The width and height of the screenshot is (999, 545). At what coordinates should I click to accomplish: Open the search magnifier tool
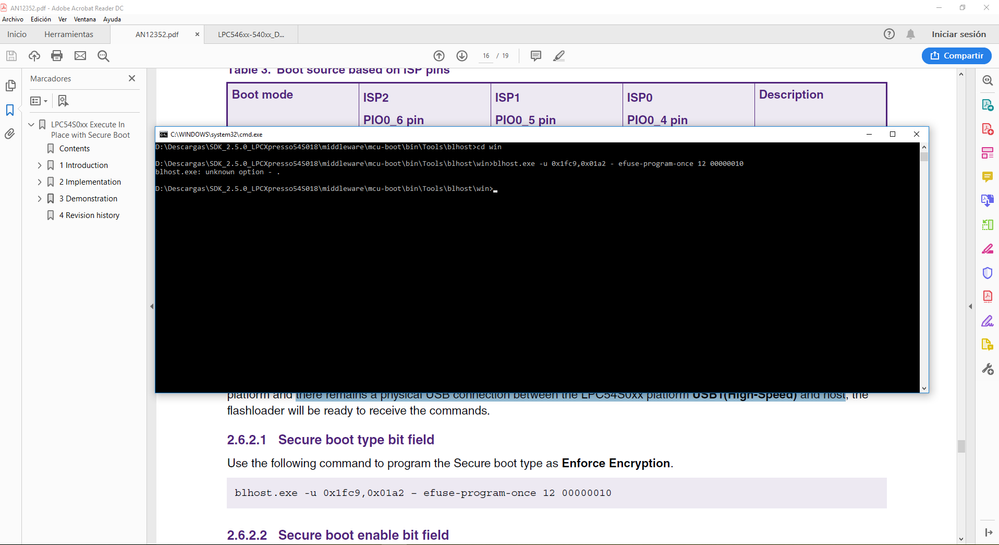103,56
